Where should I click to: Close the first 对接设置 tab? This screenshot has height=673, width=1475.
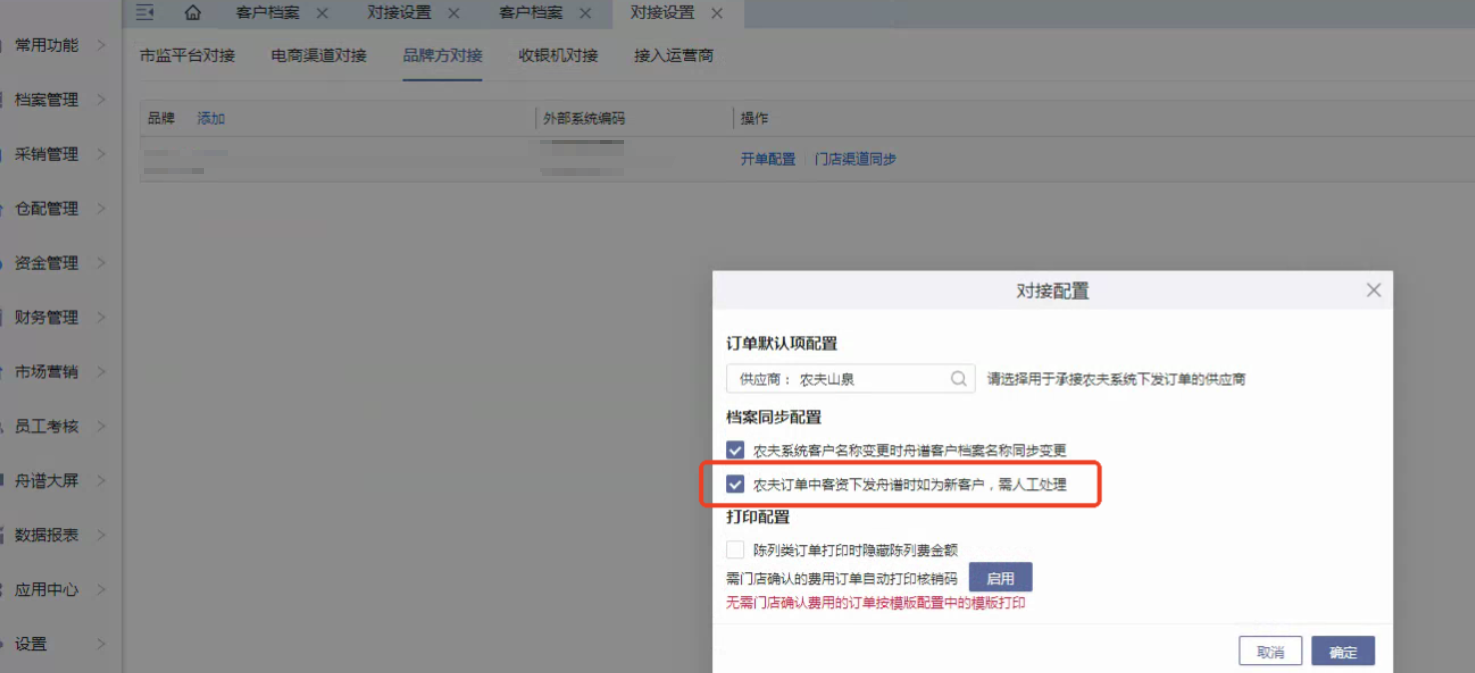pos(453,13)
